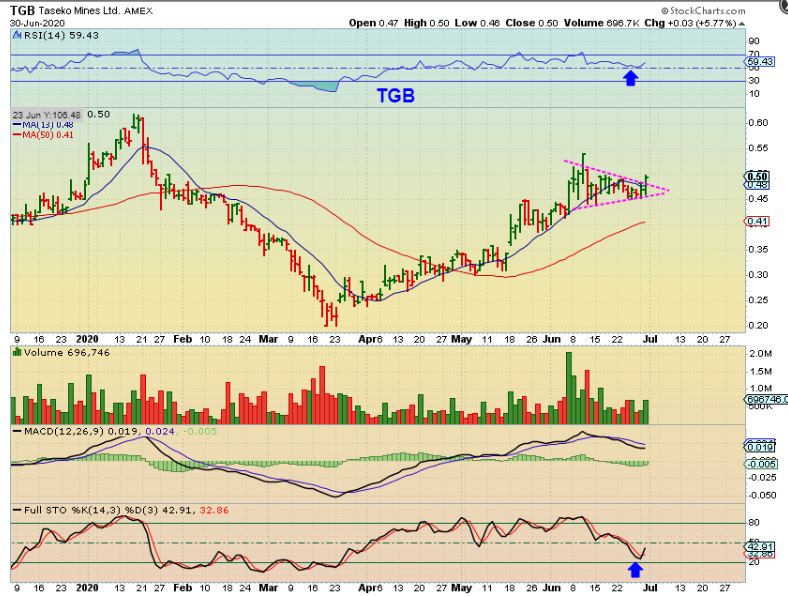Click the 0.25 price axis label
788x596 pixels.
(x=758, y=300)
